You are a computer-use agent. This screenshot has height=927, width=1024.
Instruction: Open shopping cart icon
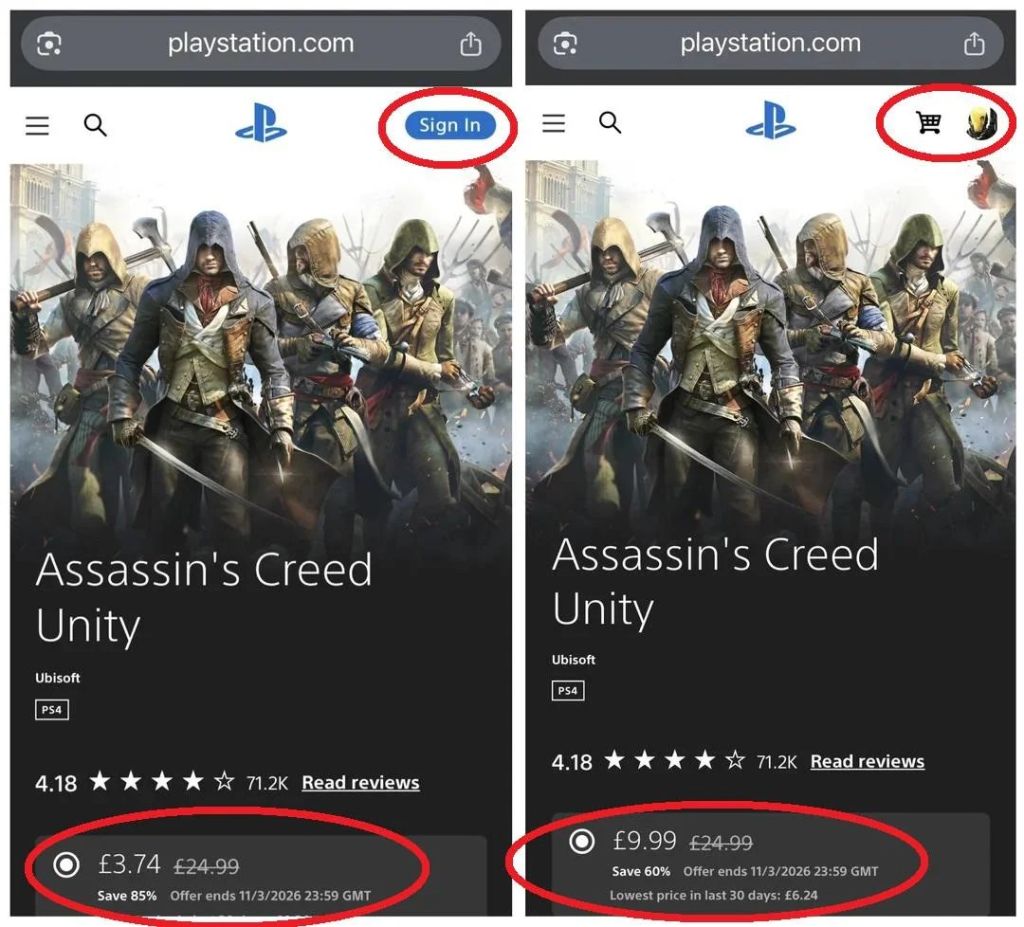coord(929,122)
